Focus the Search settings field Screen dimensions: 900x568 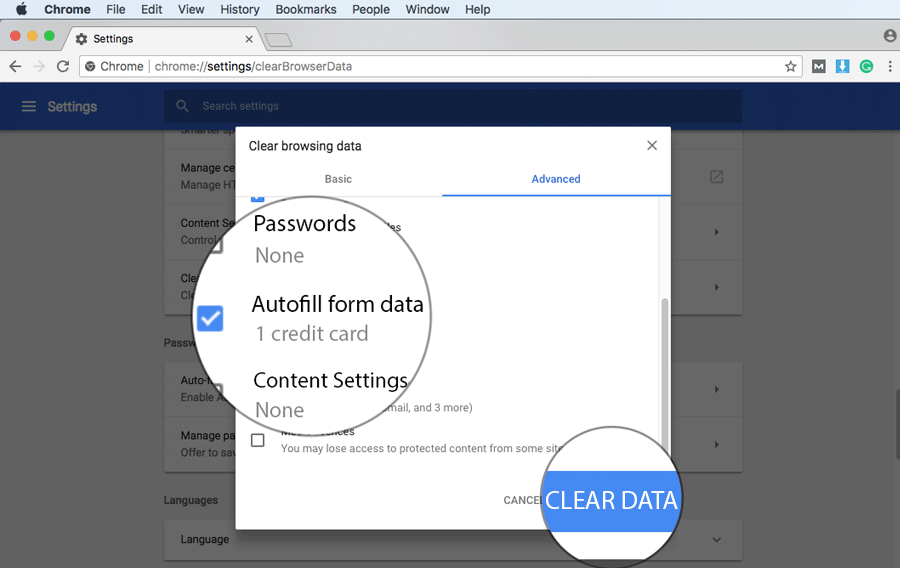(x=453, y=106)
